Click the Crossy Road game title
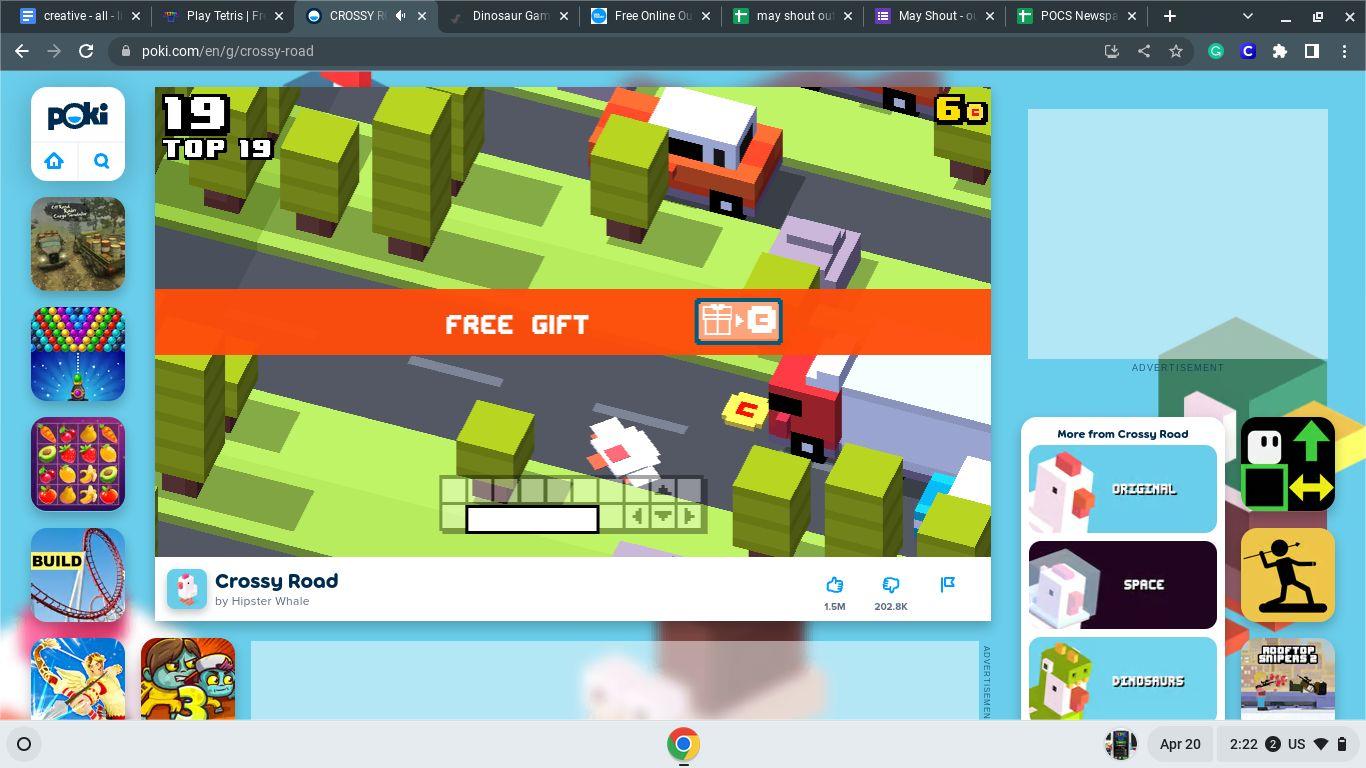Screen dimensions: 1366x768 [276, 581]
